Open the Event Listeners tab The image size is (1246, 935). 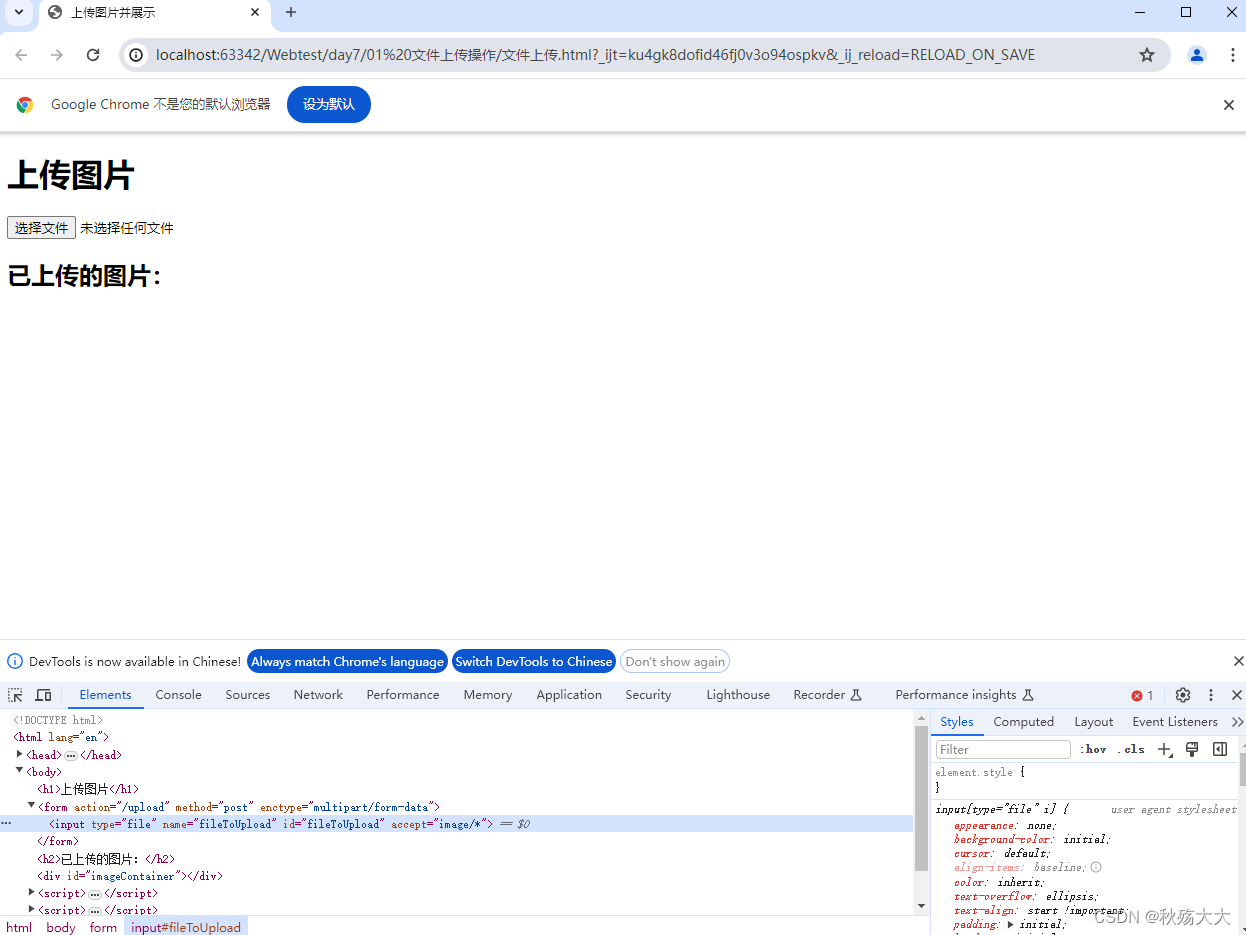click(1175, 722)
